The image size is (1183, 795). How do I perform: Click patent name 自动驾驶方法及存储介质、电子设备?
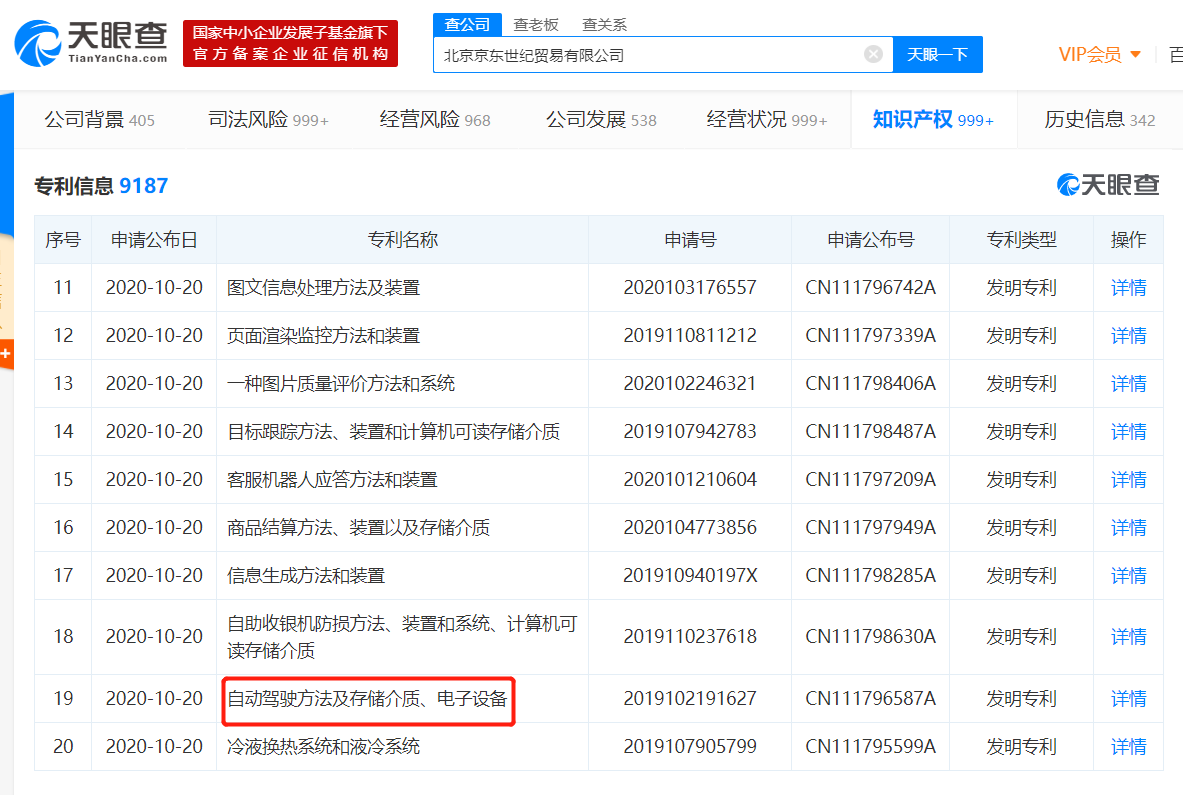click(367, 698)
